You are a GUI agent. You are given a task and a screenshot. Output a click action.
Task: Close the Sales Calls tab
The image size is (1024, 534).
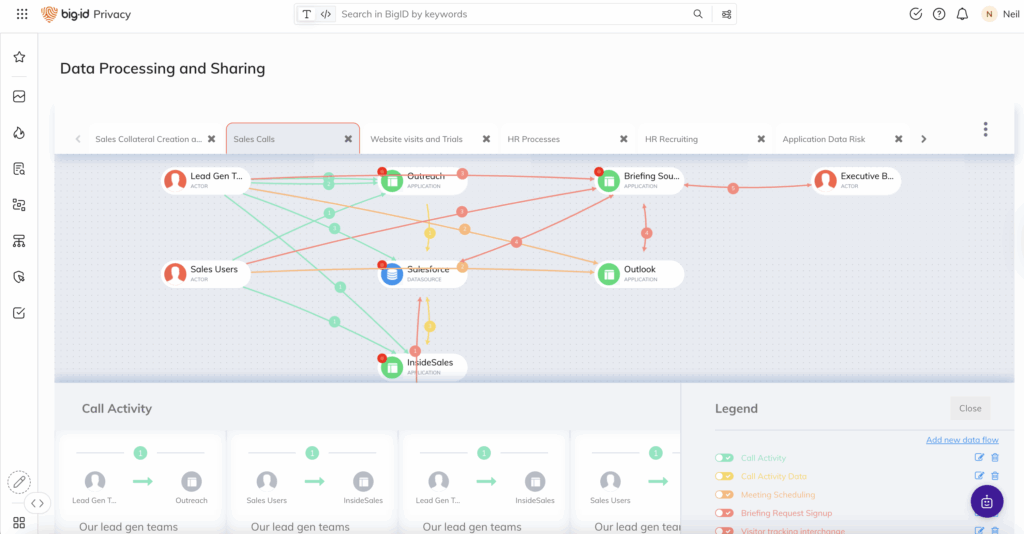(x=348, y=138)
